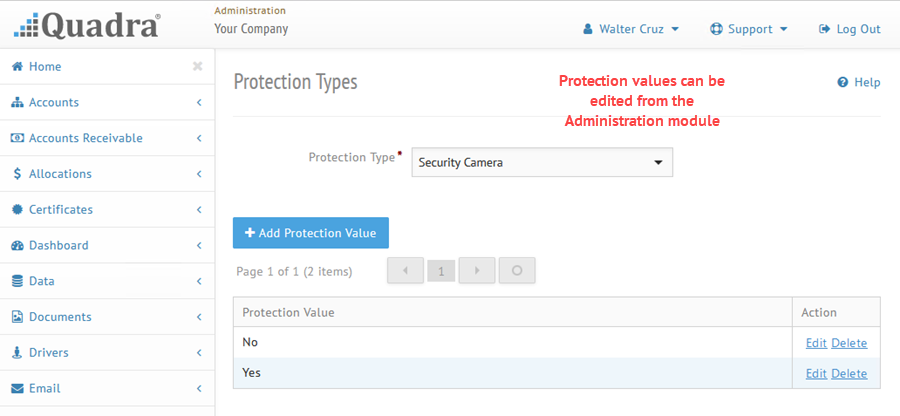Click the next page arrow button
The width and height of the screenshot is (900, 416).
point(477,271)
